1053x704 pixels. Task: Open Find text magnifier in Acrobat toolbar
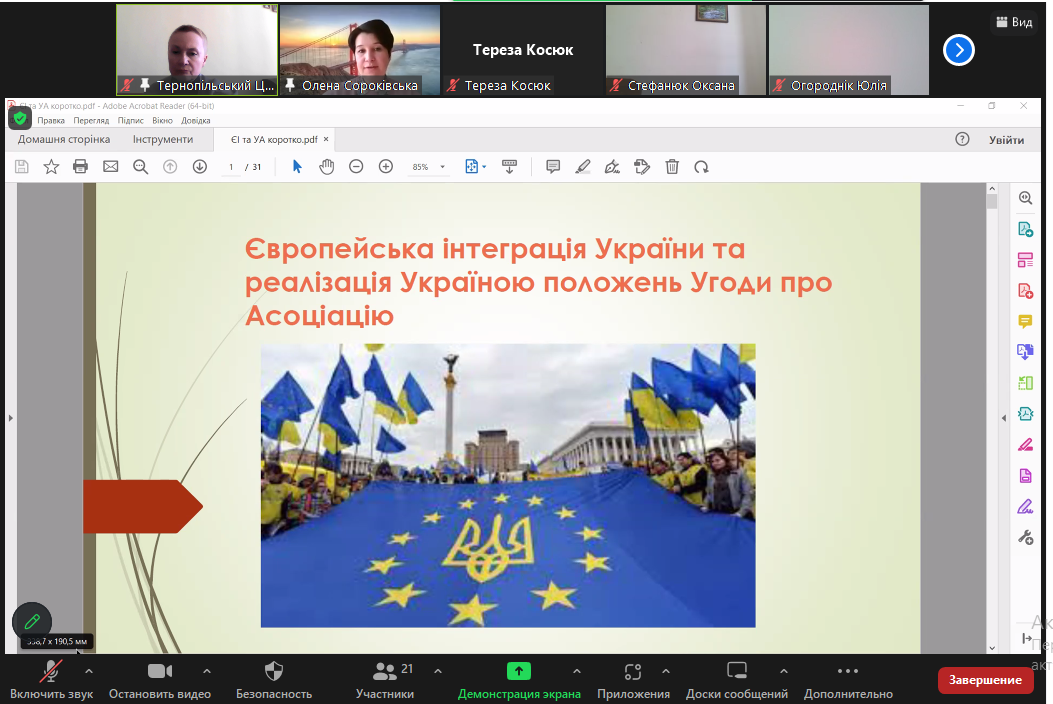point(140,167)
